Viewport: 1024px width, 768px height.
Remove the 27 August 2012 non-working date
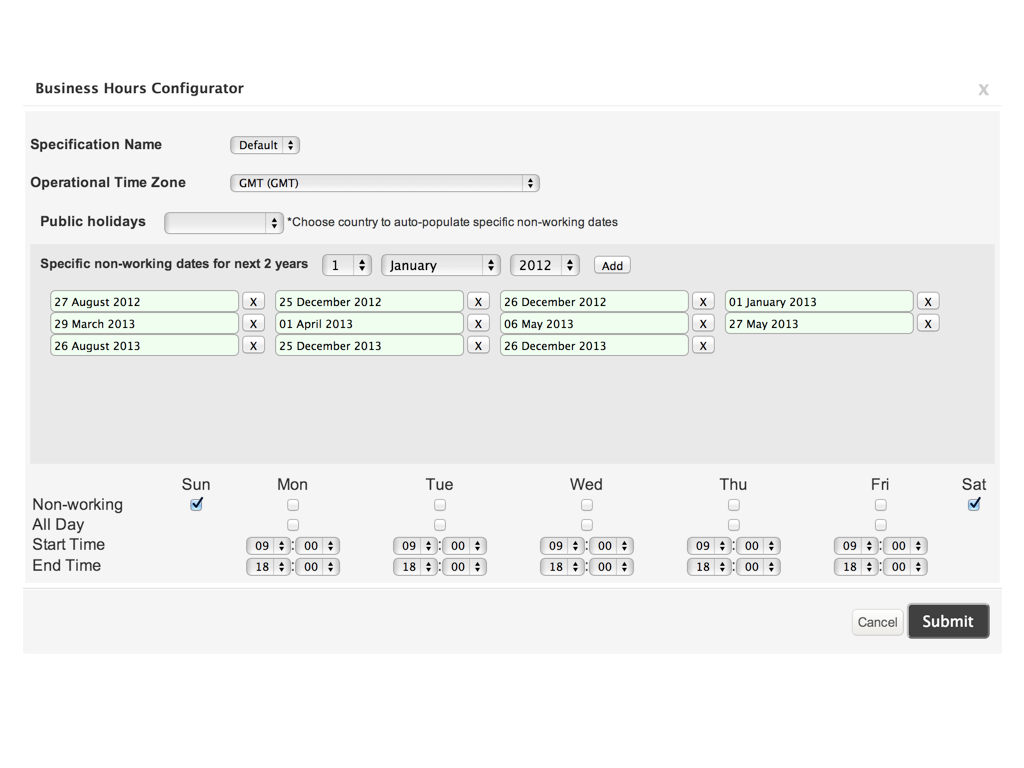(x=254, y=302)
